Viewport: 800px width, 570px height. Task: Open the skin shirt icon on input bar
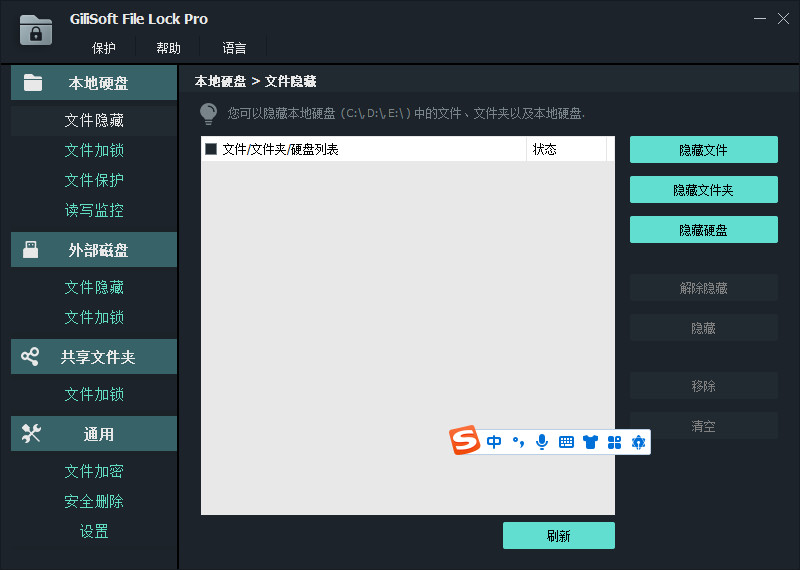(590, 442)
